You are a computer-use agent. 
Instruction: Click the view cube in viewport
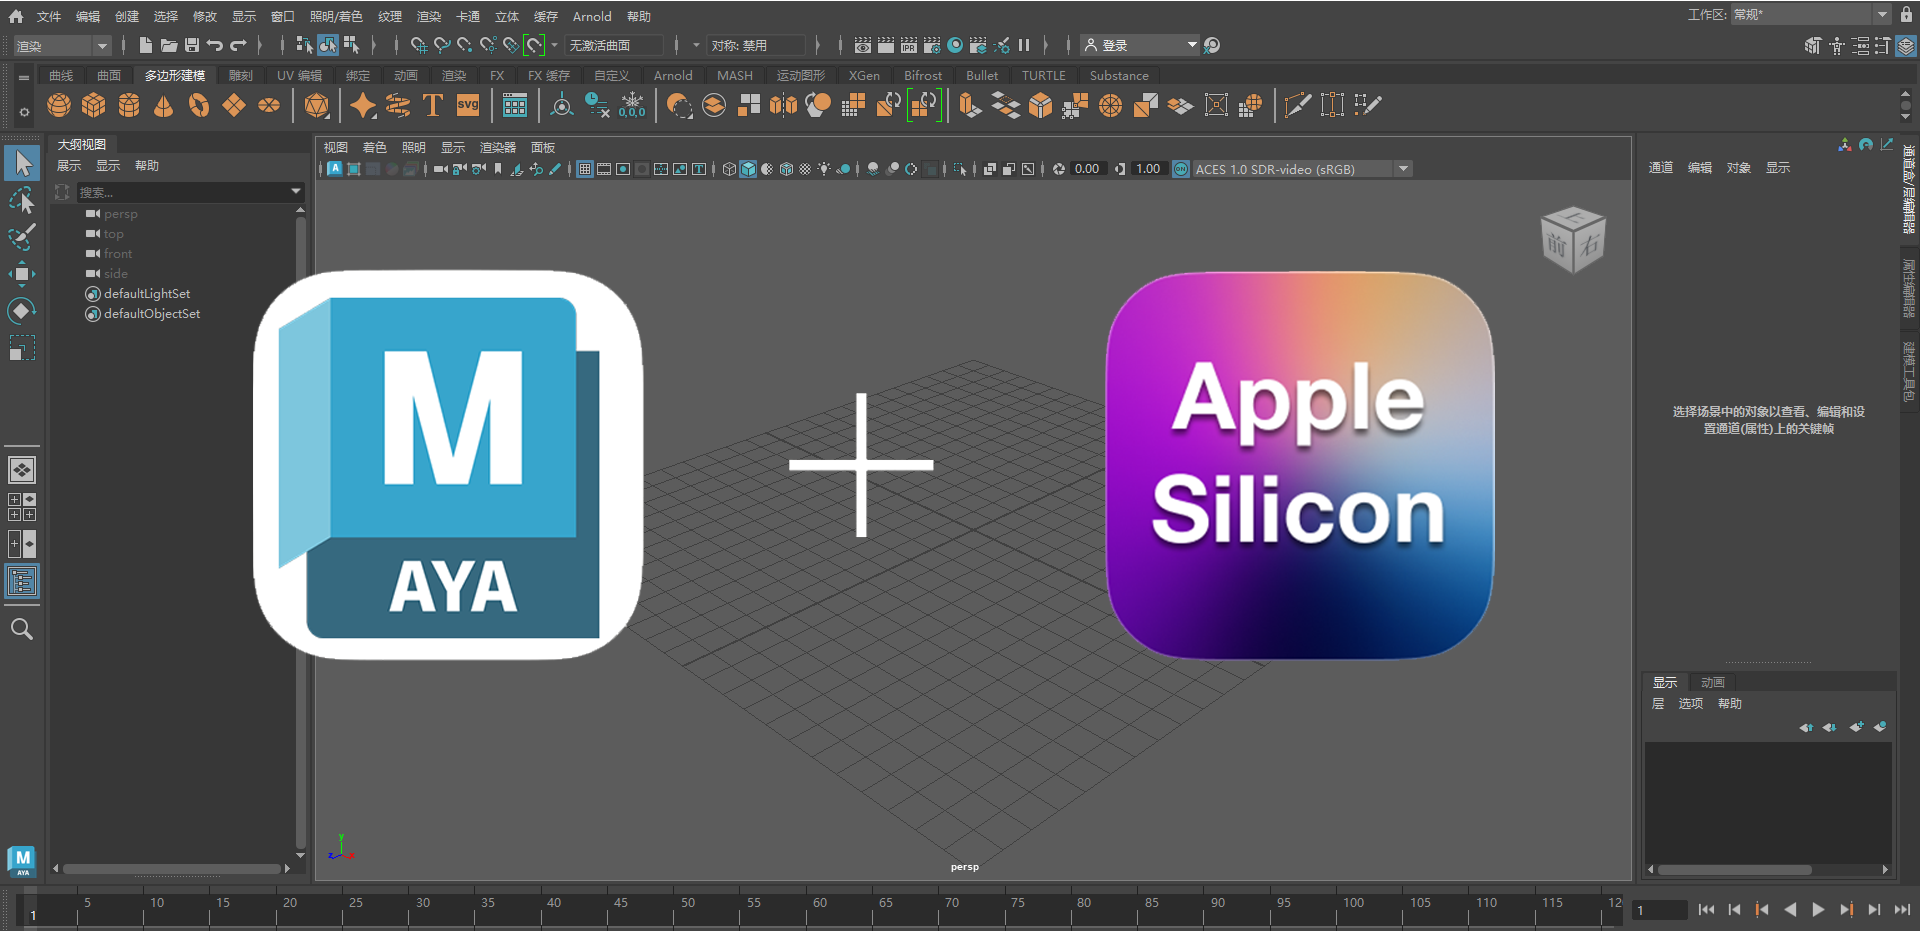1573,240
